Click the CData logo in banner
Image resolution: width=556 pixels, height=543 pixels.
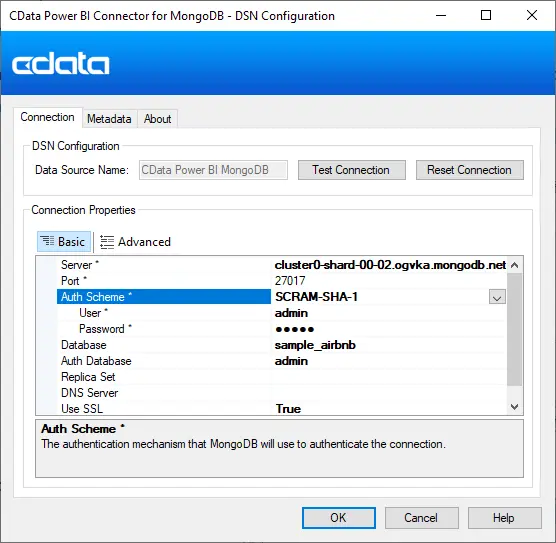[61, 63]
